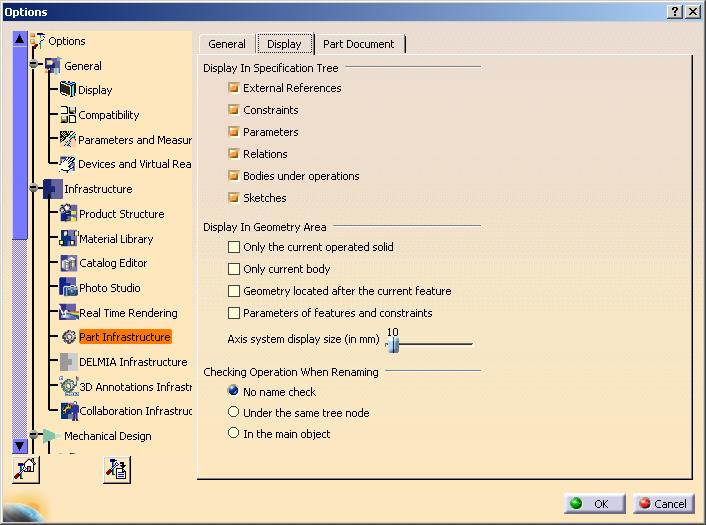Open Product Structure settings

click(x=122, y=214)
